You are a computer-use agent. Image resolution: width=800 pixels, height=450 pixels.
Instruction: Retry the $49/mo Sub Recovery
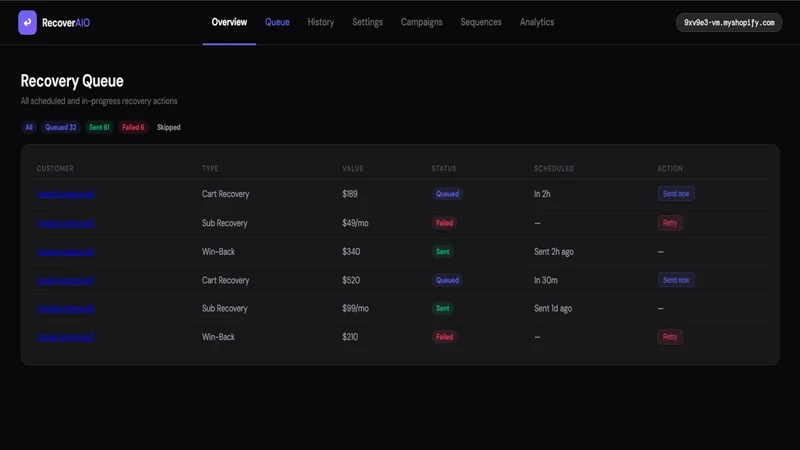coord(670,223)
